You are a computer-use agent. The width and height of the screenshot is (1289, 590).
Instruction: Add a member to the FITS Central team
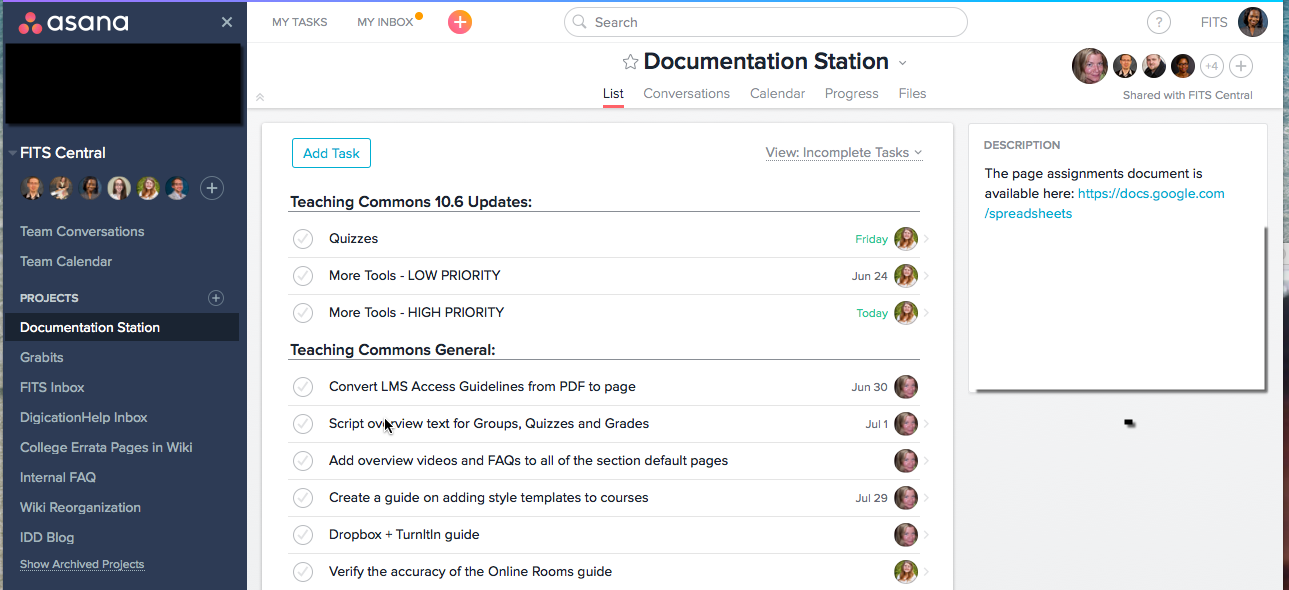click(x=211, y=187)
